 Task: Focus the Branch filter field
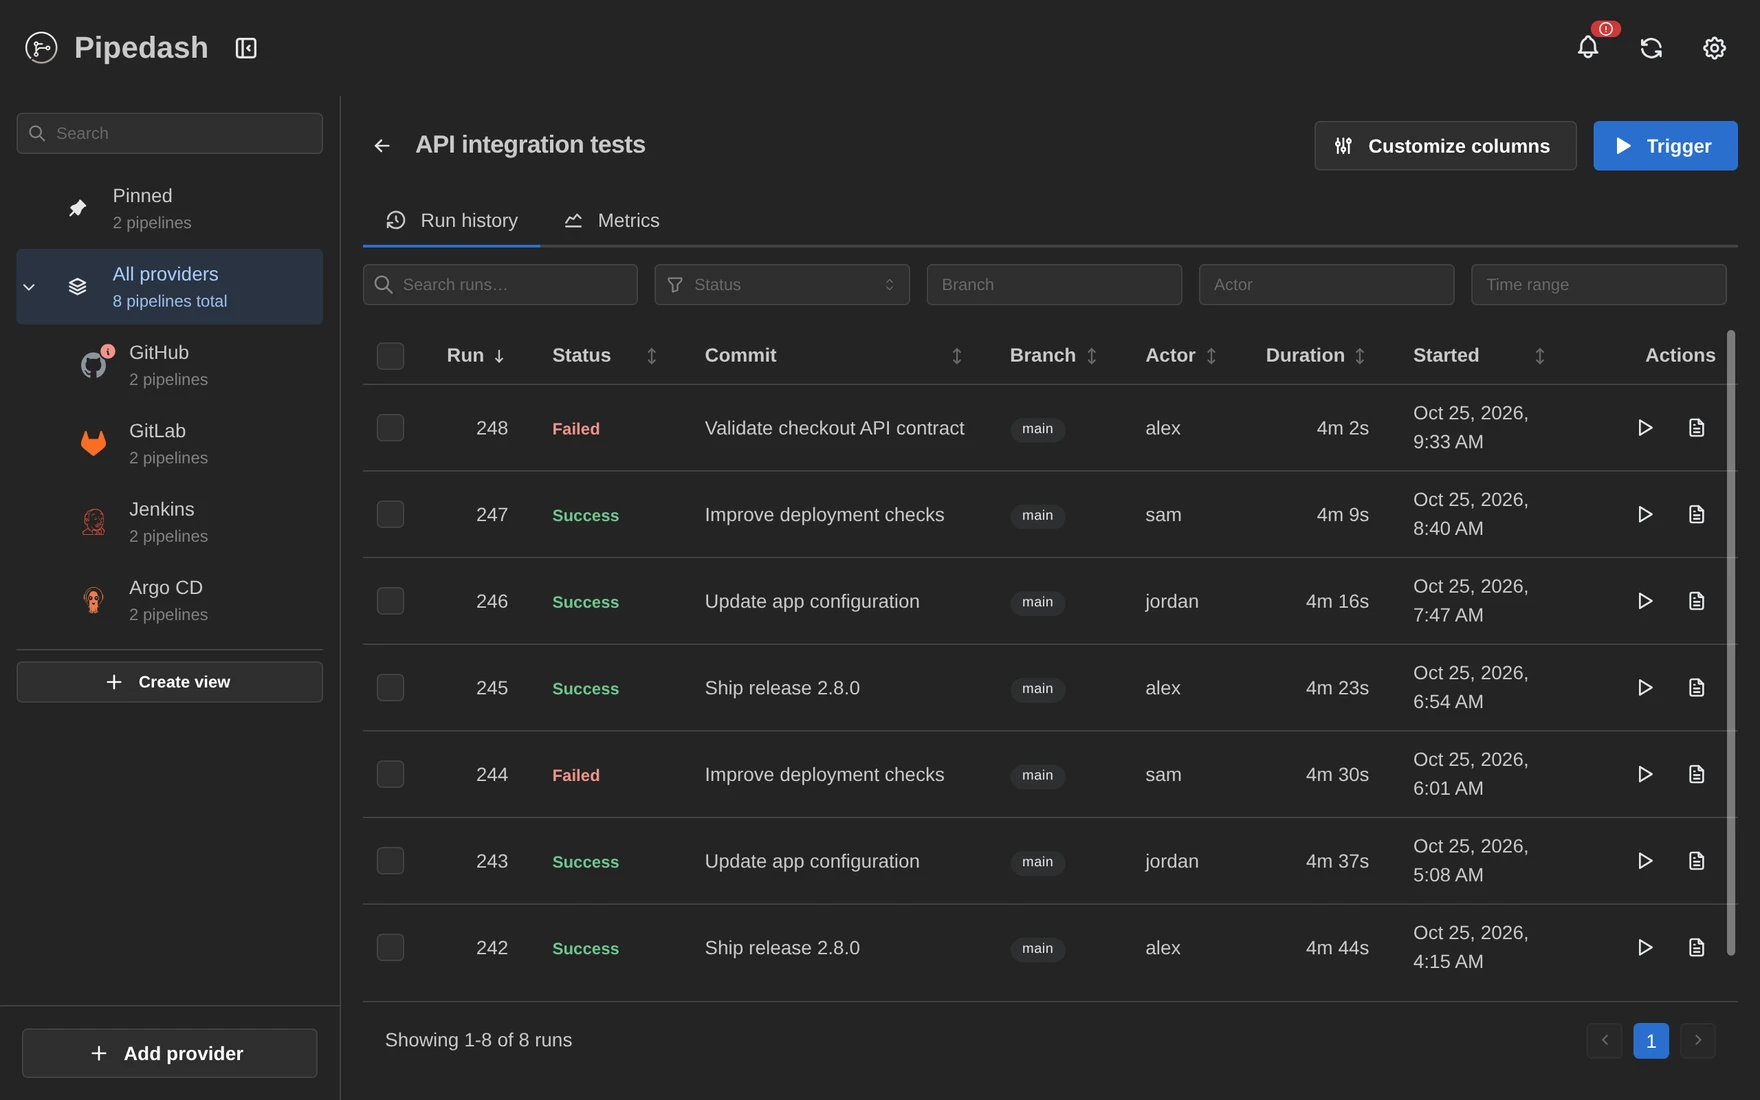pyautogui.click(x=1054, y=285)
